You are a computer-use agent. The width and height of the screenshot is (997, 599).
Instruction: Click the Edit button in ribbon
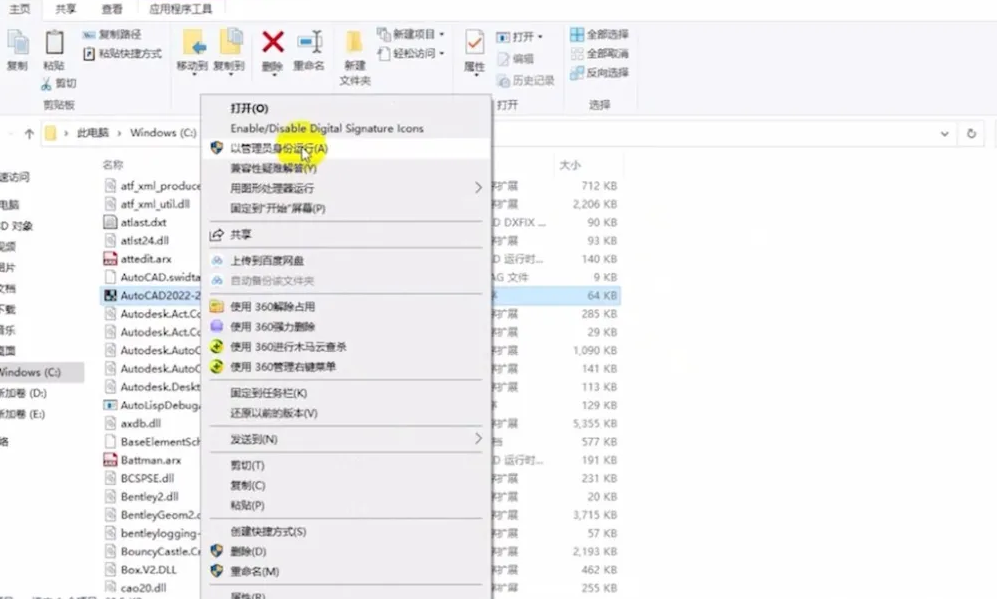pyautogui.click(x=516, y=59)
